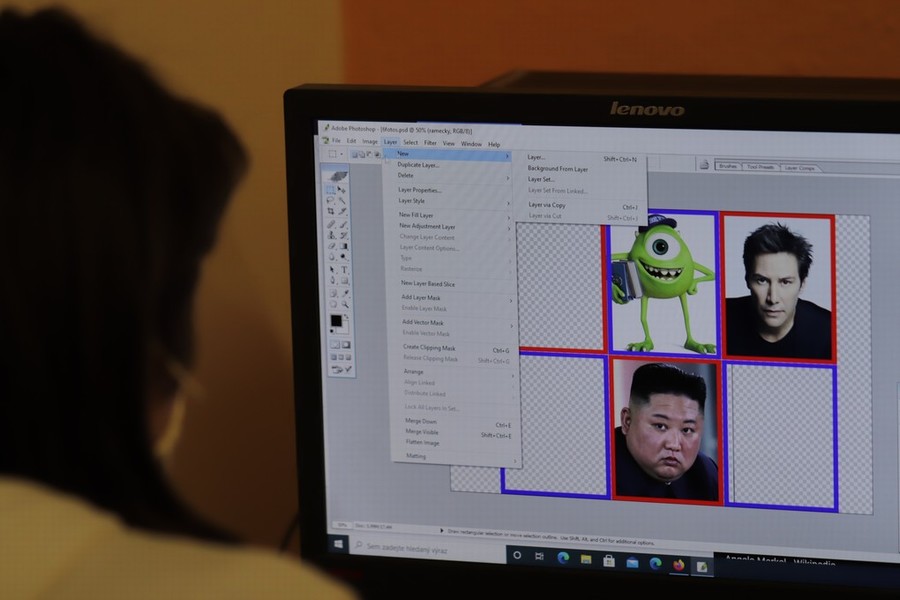Open the Edit menu
Viewport: 900px width, 600px height.
(351, 141)
